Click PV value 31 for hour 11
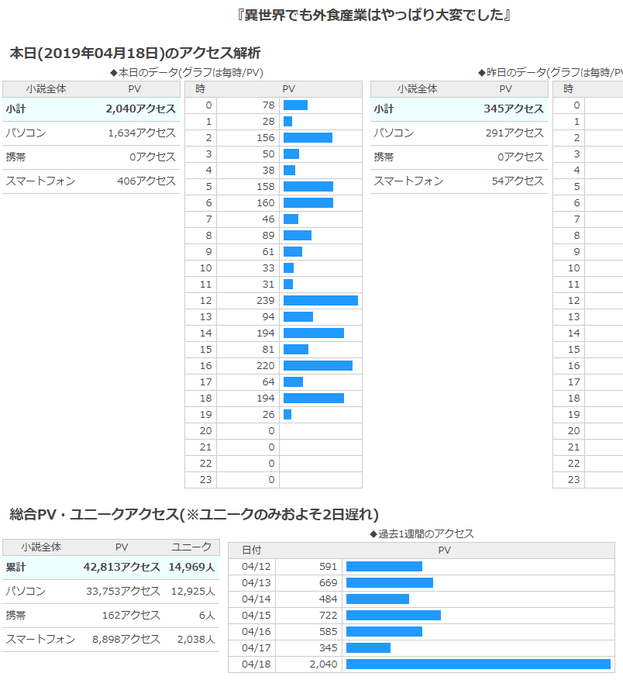The width and height of the screenshot is (623, 680). 268,284
